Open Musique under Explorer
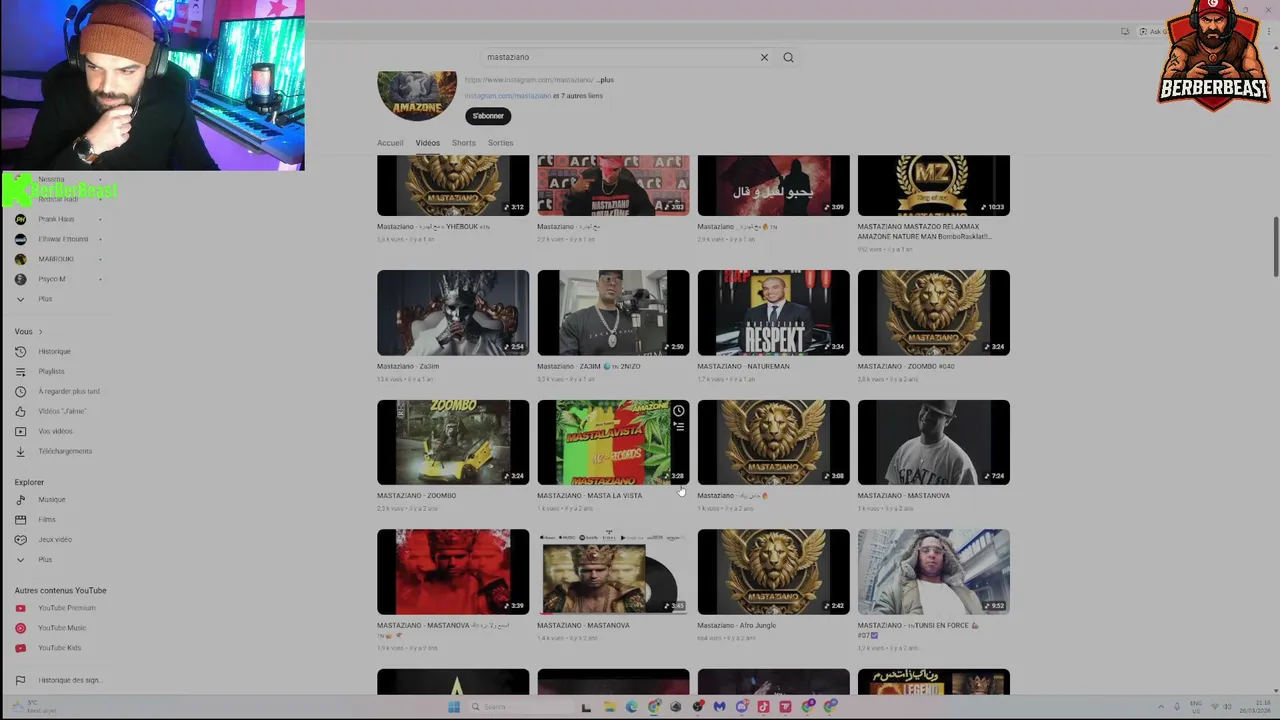This screenshot has height=720, width=1280. point(52,500)
